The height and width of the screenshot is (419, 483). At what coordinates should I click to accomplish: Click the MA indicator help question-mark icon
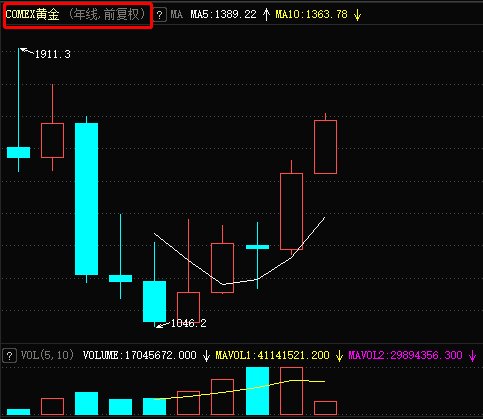pyautogui.click(x=160, y=15)
